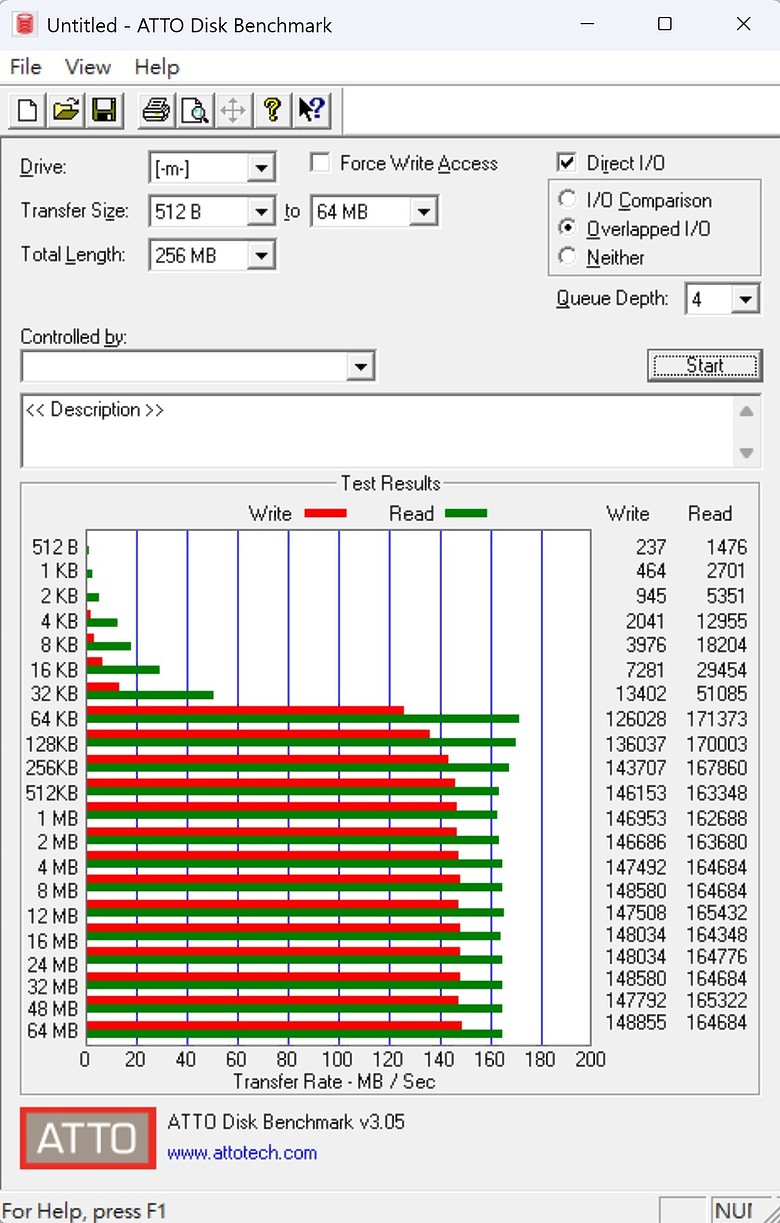Minimize the ATTO Disk Benchmark window
The height and width of the screenshot is (1223, 780).
[586, 24]
